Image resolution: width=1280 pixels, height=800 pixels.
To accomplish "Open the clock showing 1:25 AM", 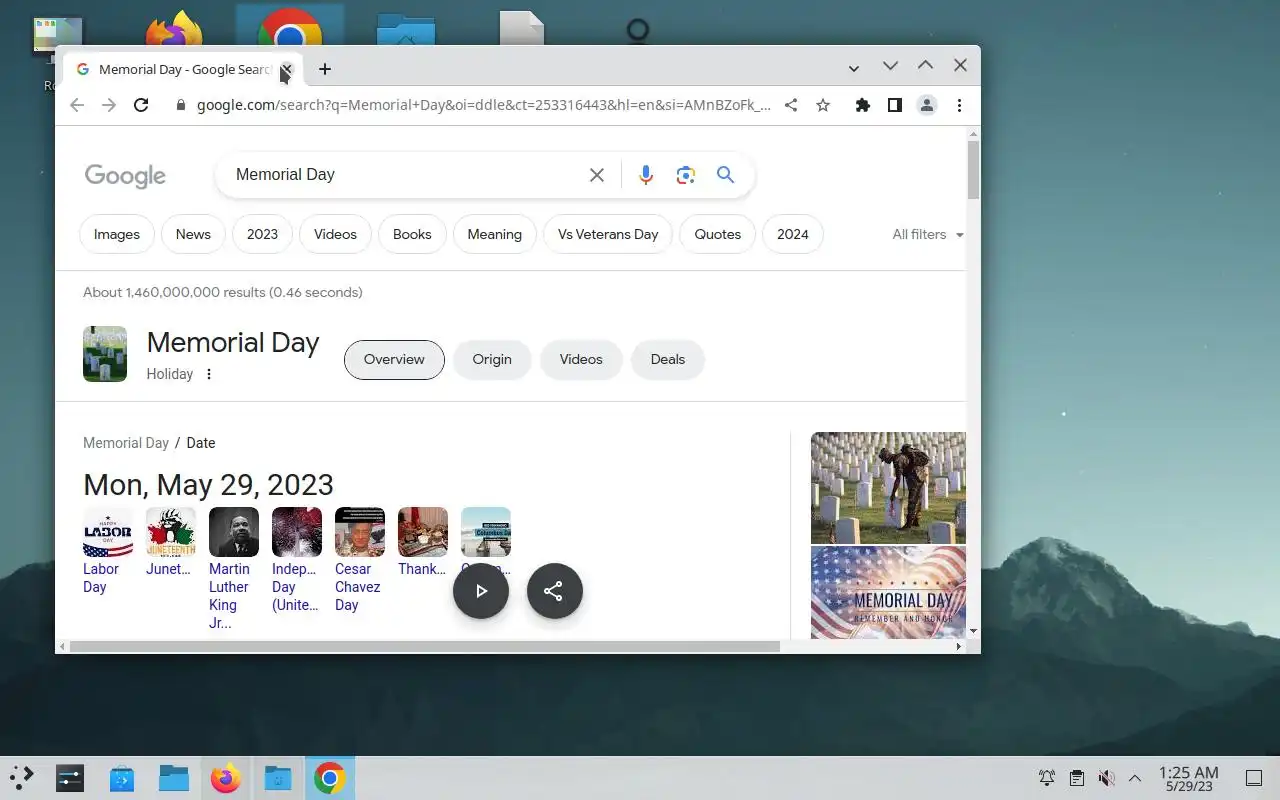I will click(x=1188, y=778).
